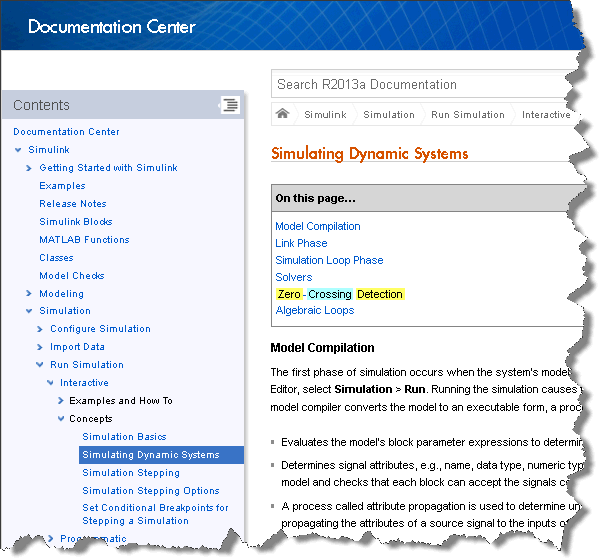Select Simulation Basics in the contents tree

coord(124,437)
